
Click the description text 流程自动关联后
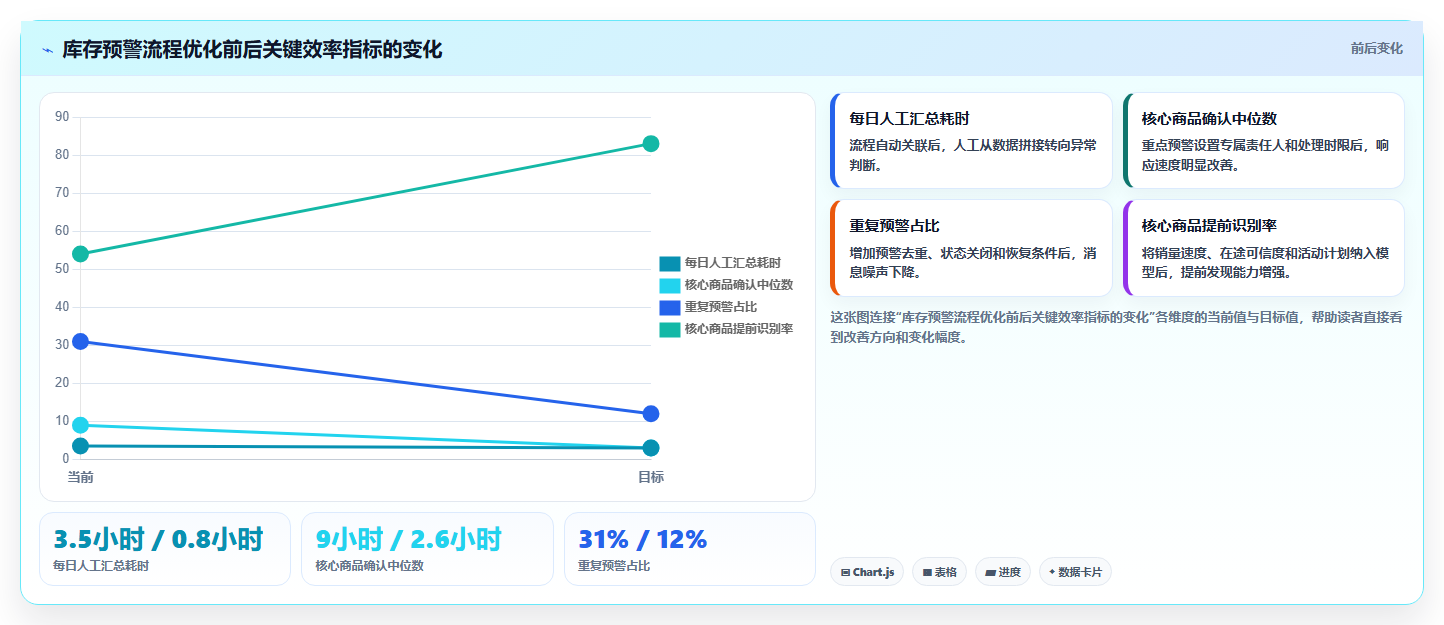972,155
